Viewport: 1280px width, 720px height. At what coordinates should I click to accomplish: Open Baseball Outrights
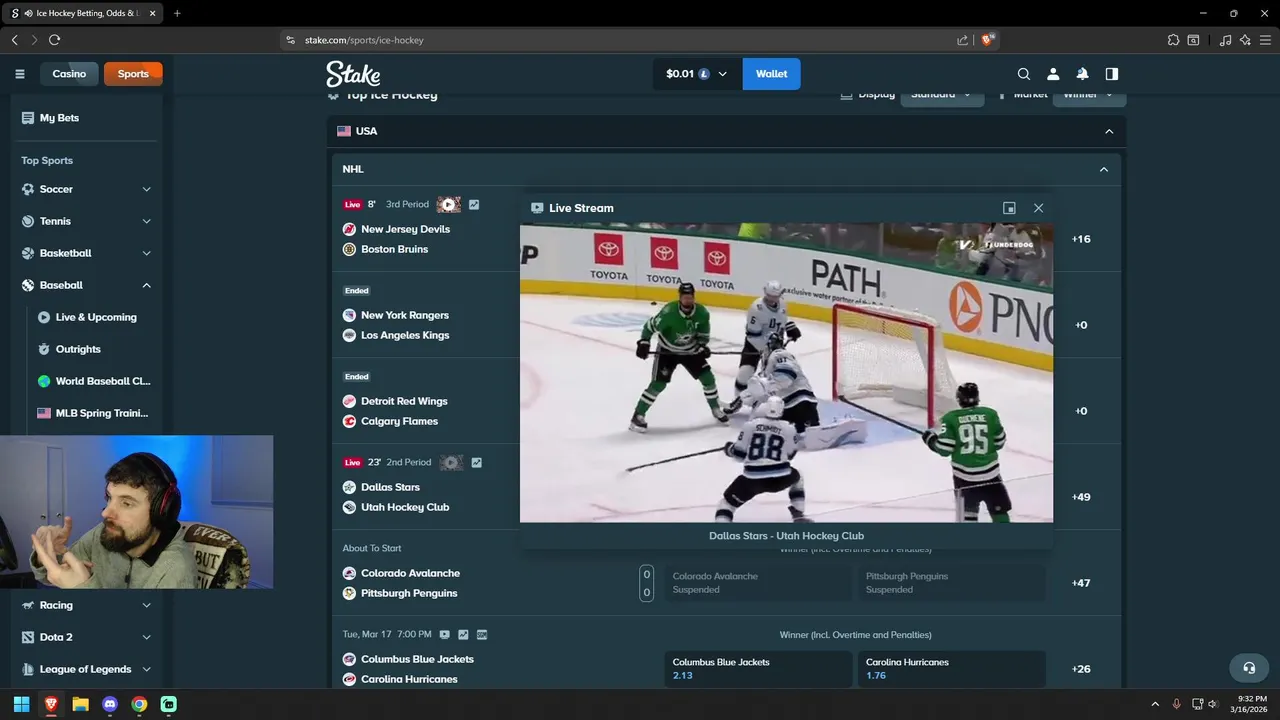pos(78,349)
